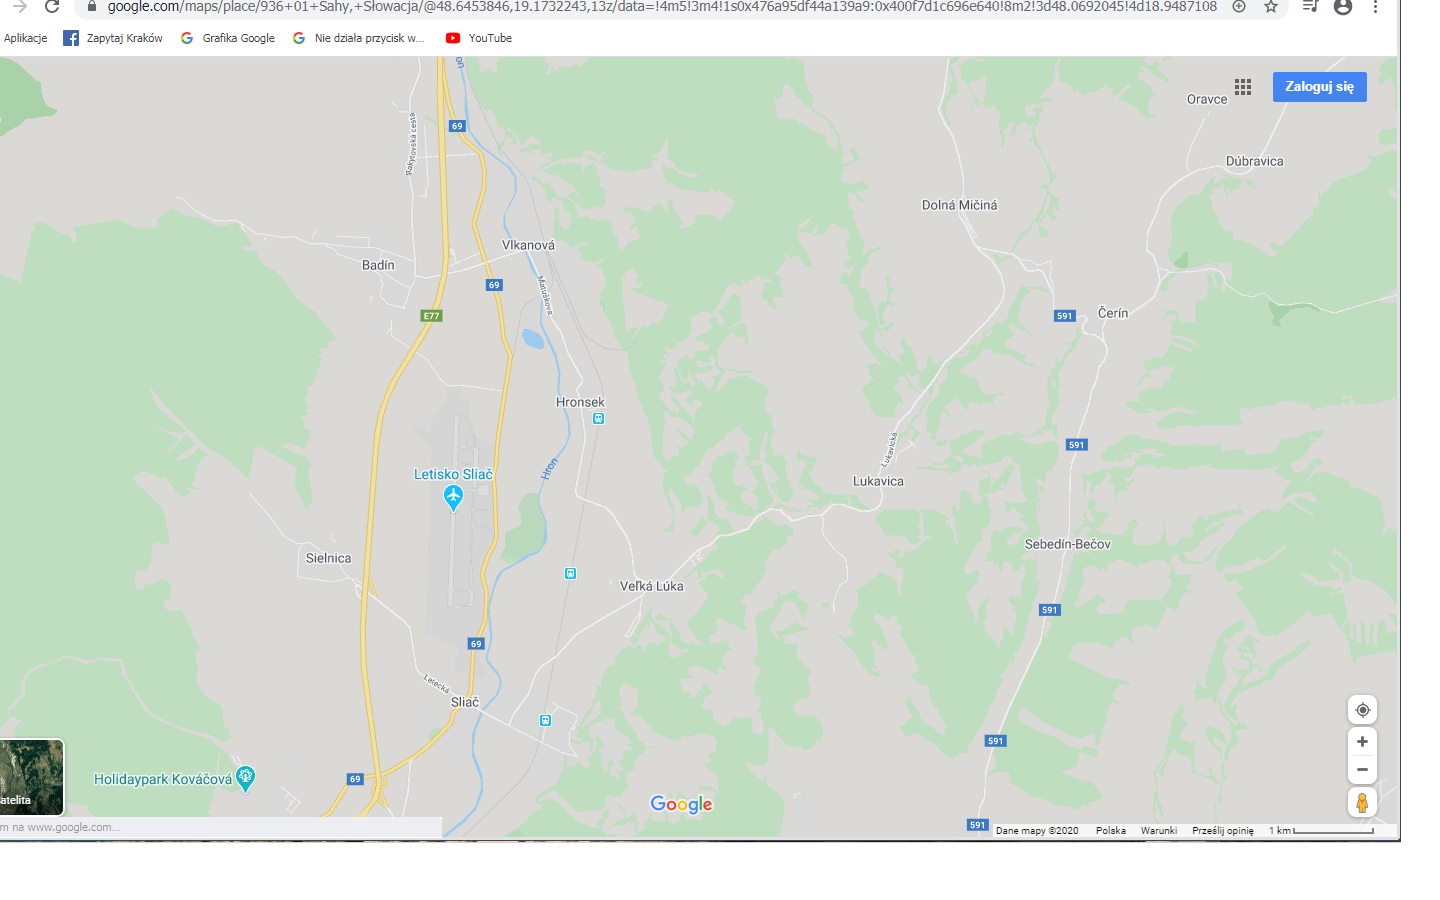Select the Street View pegman icon

(1362, 802)
